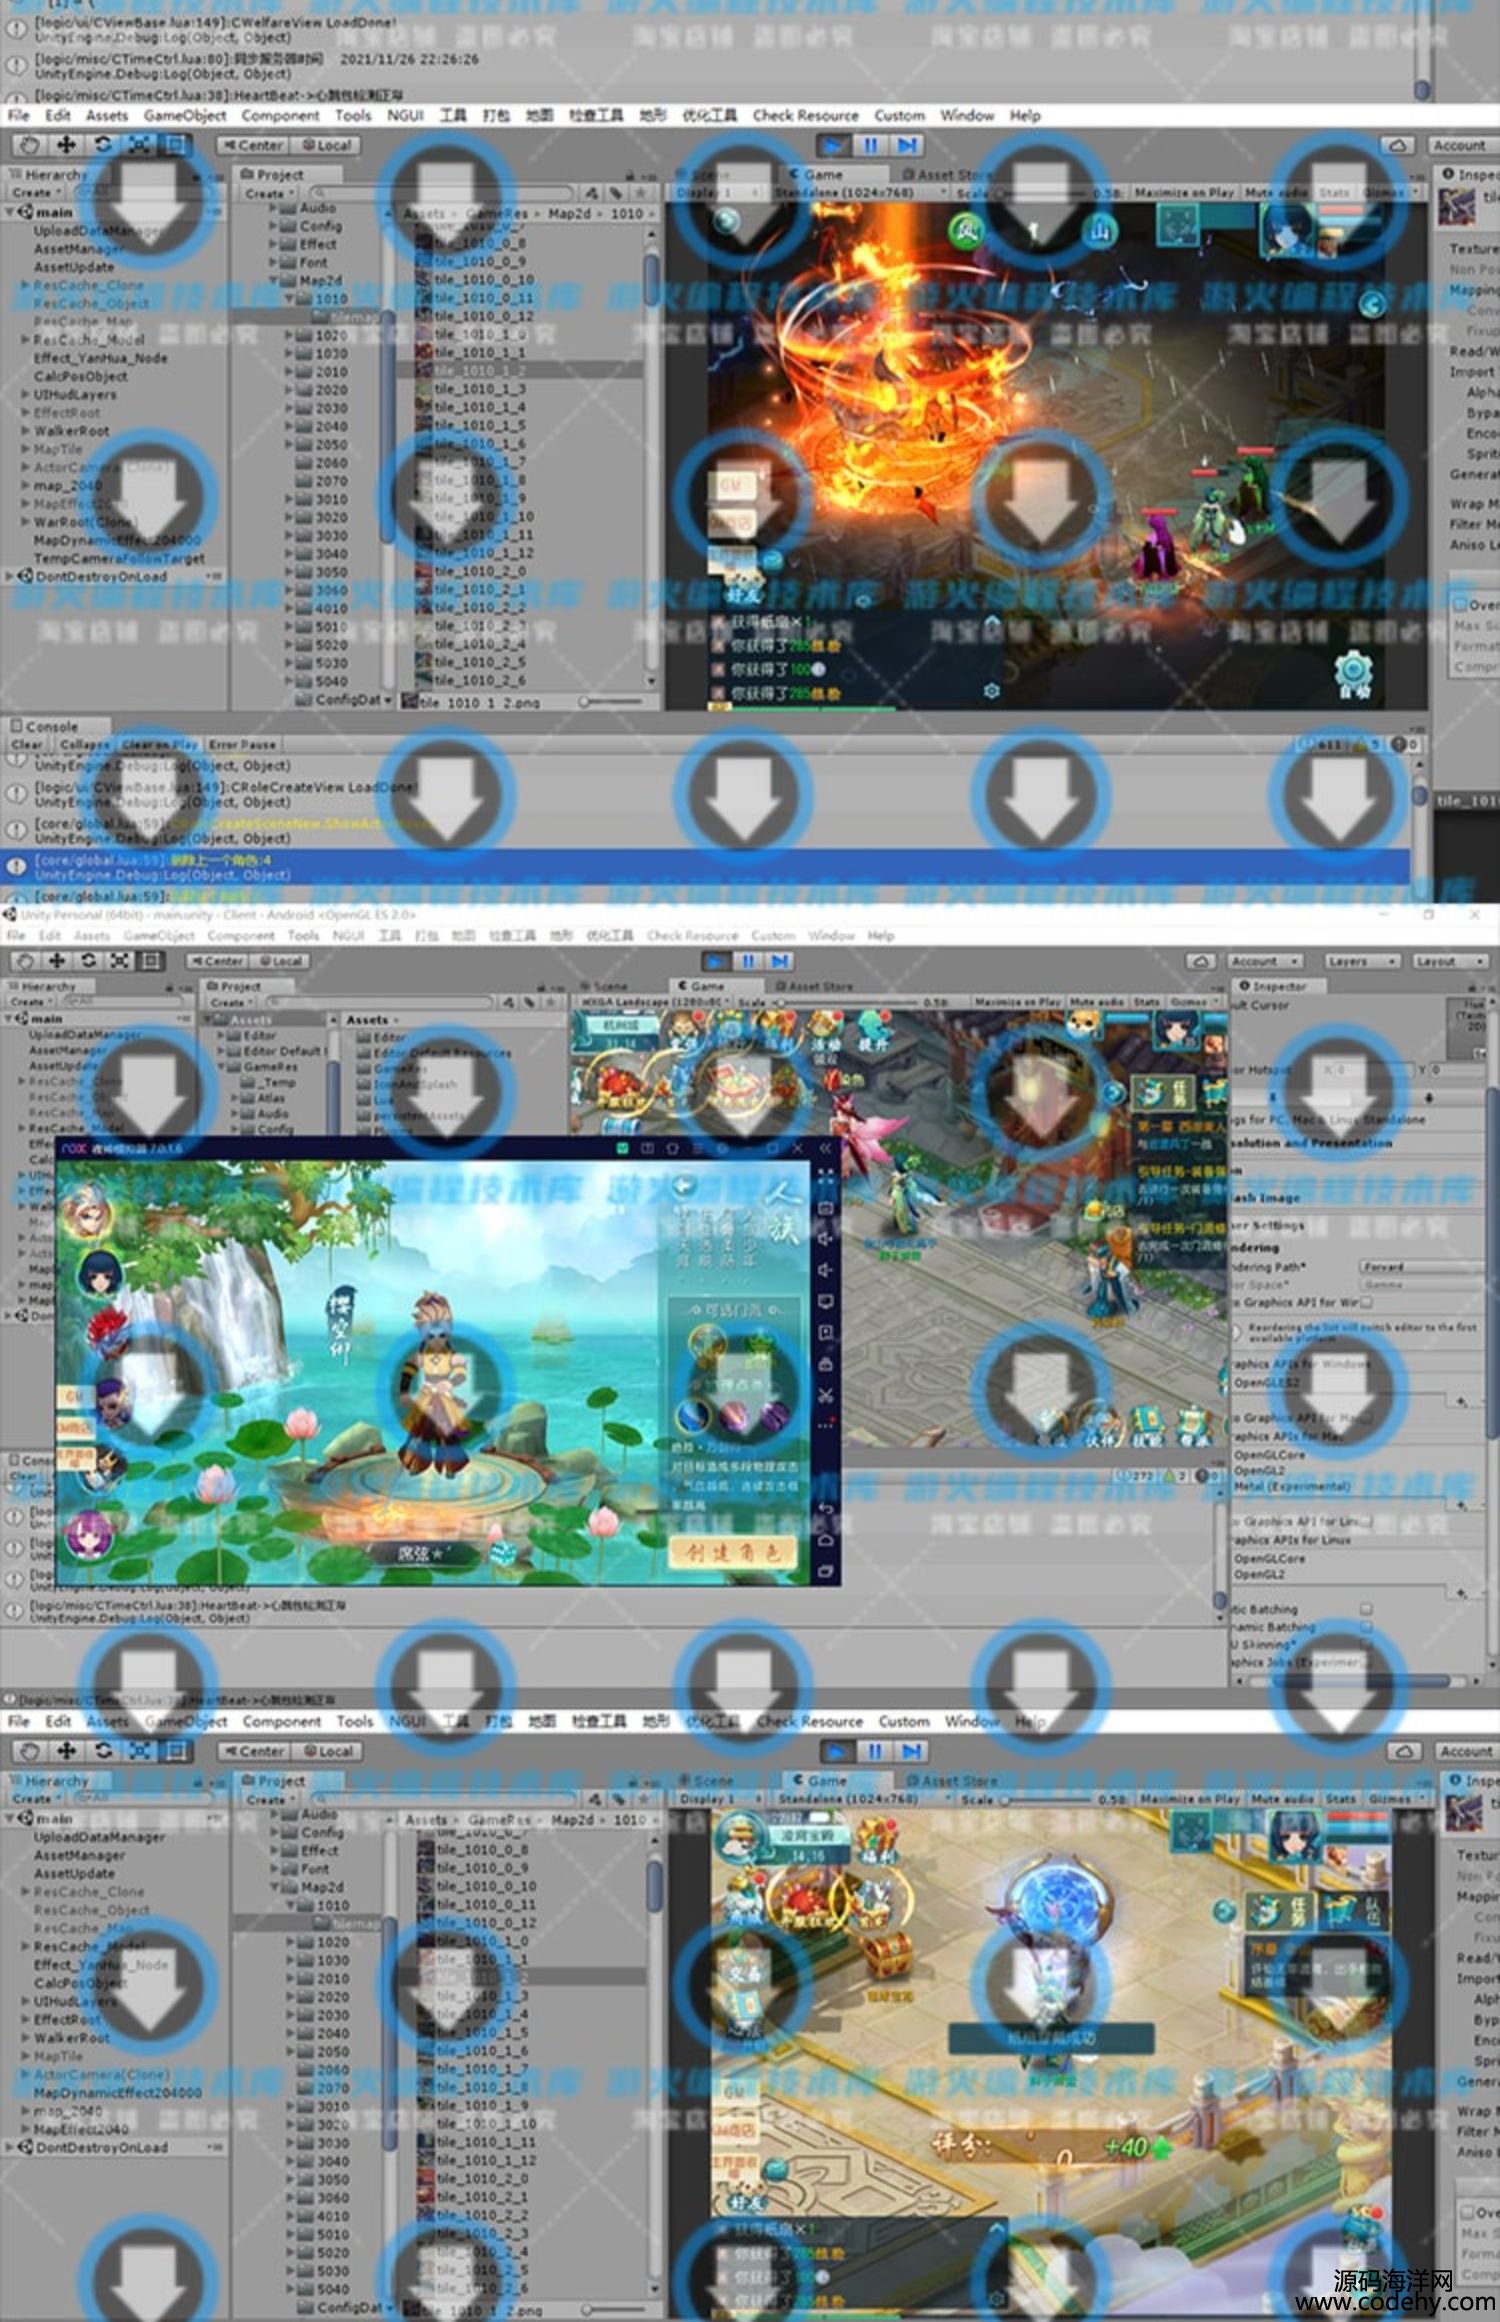Select the Rect tool in bottom Unity editor
Image resolution: width=1500 pixels, height=2322 pixels.
tap(176, 1751)
